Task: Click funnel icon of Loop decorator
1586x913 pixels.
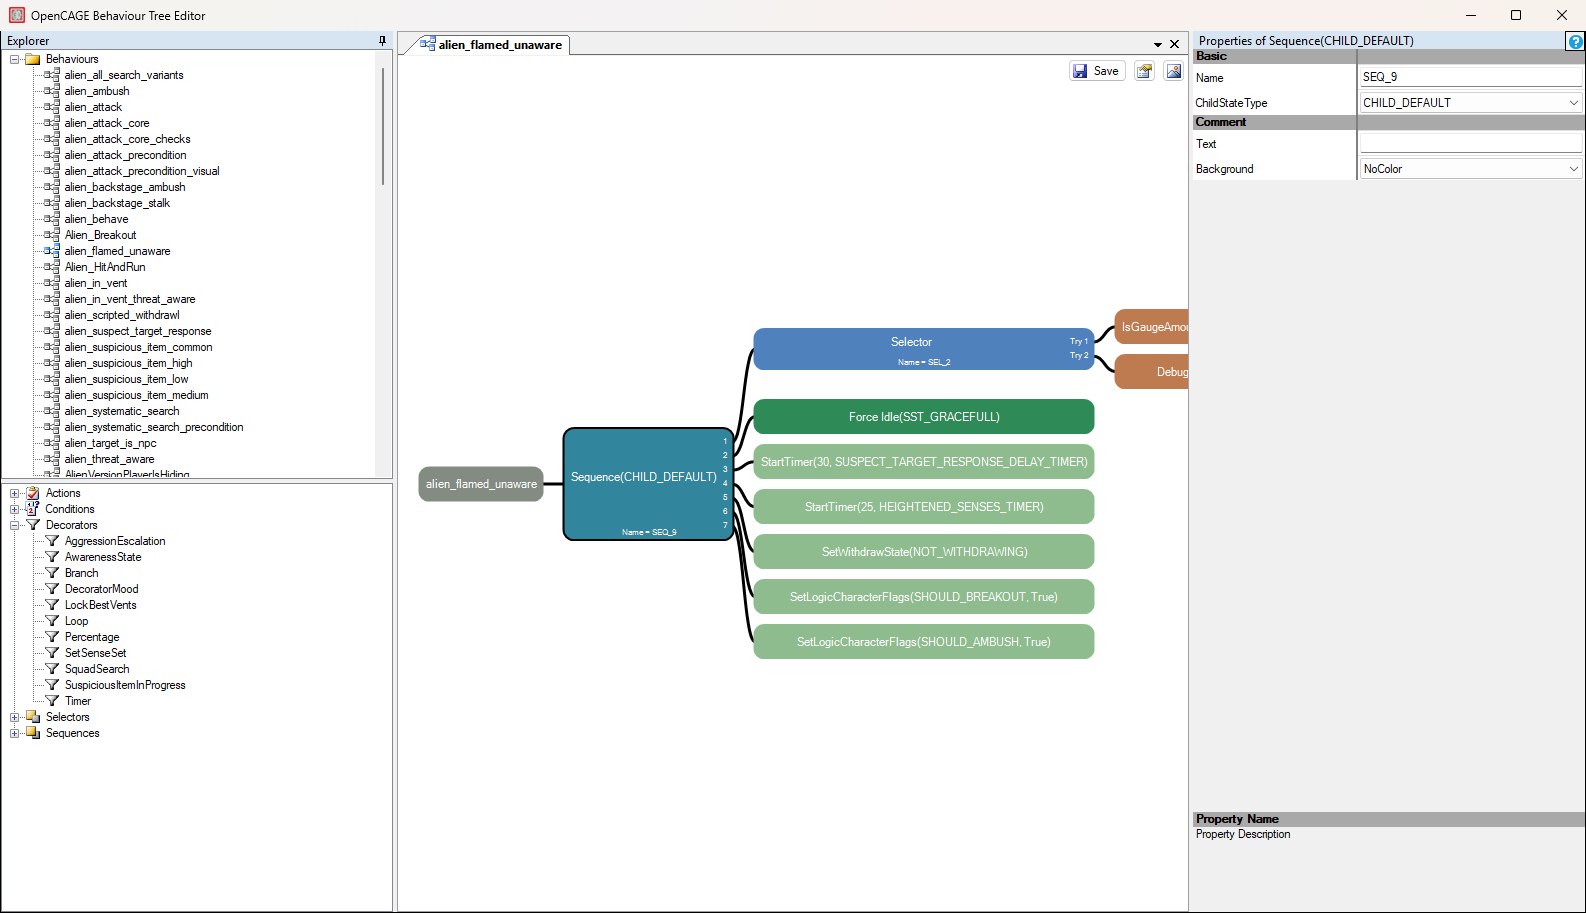Action: click(x=52, y=621)
